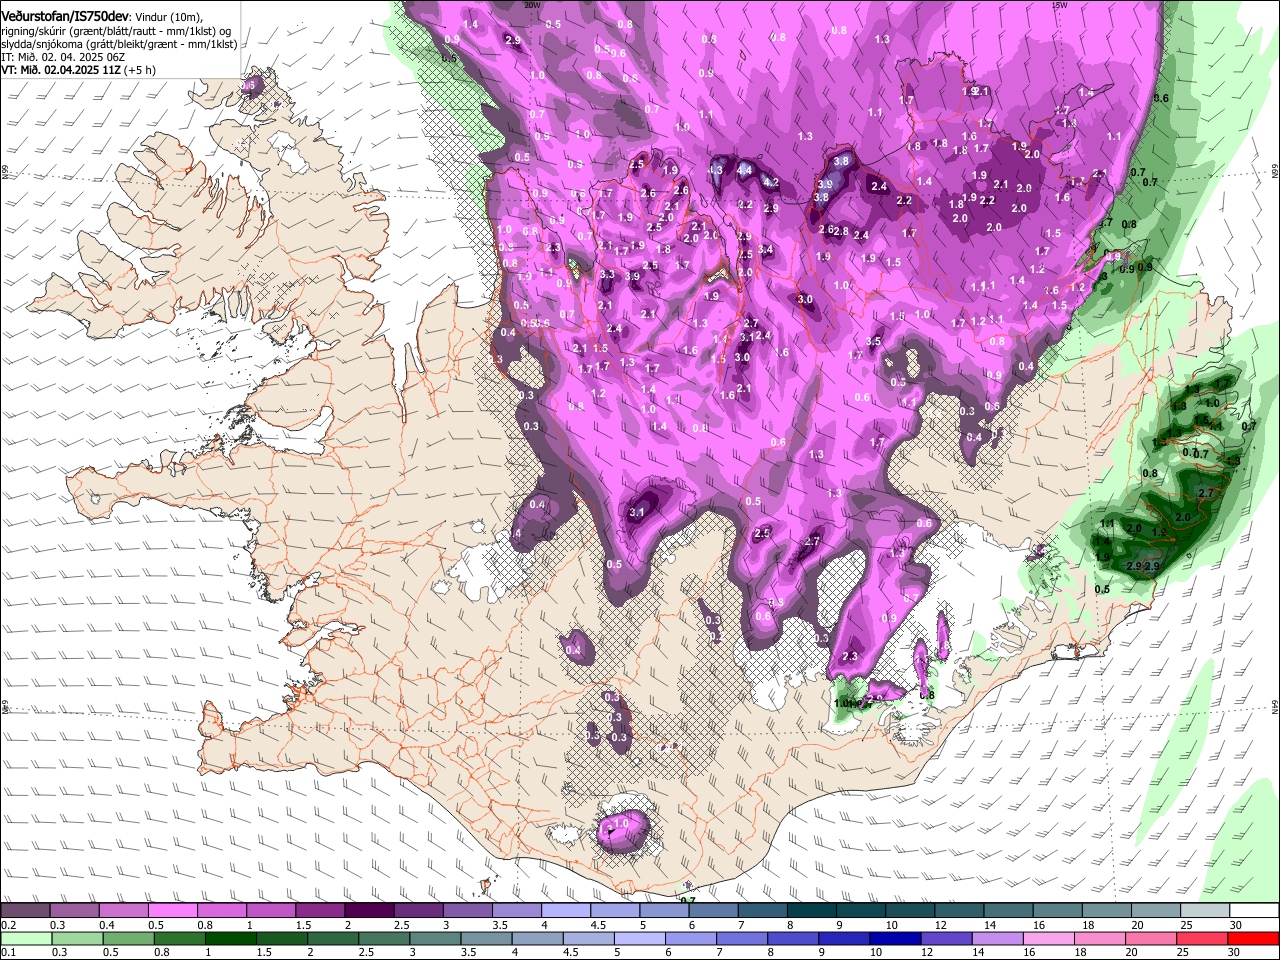This screenshot has height=960, width=1280.
Task: Click the '4.4' precipitation value on map
Action: 744,171
